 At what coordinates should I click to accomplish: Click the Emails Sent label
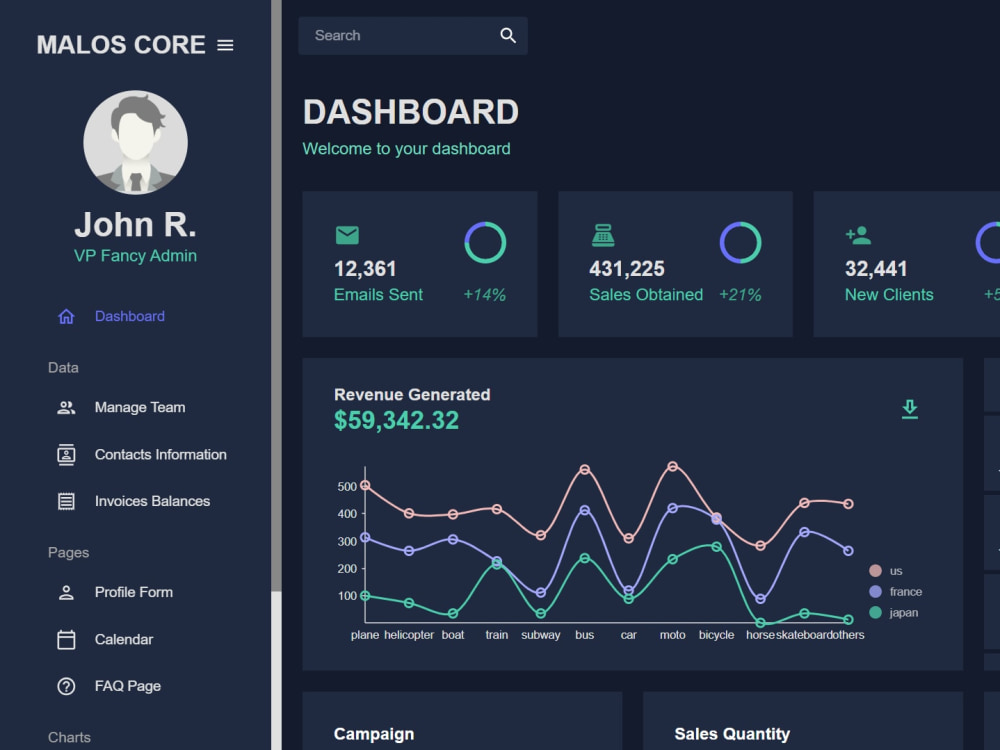(x=378, y=295)
